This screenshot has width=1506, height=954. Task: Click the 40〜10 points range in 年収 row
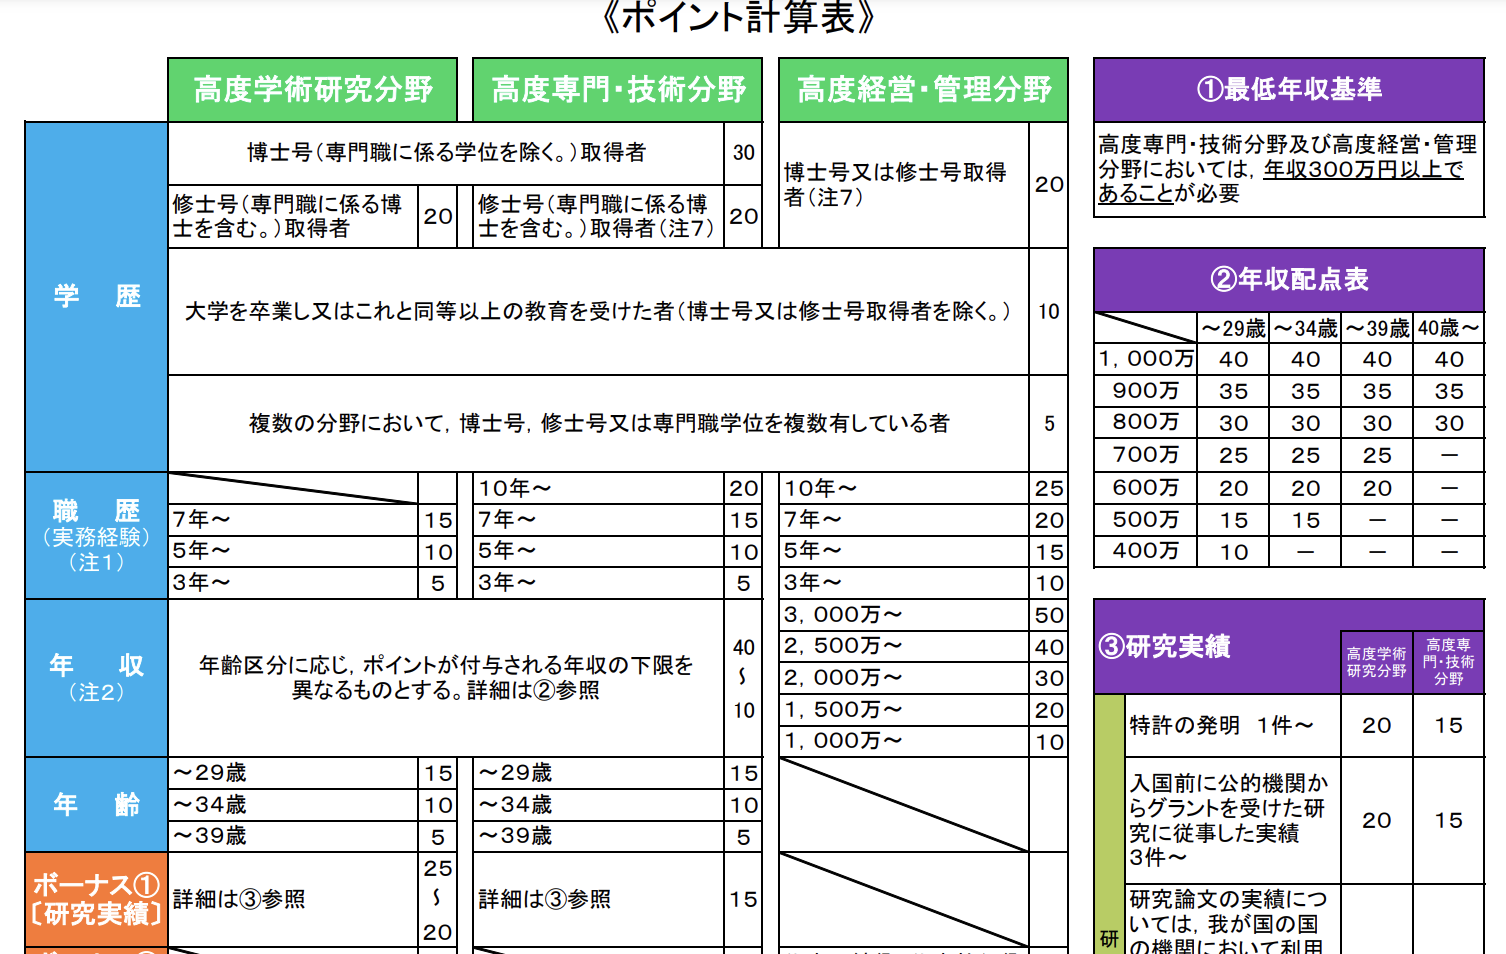pyautogui.click(x=743, y=679)
